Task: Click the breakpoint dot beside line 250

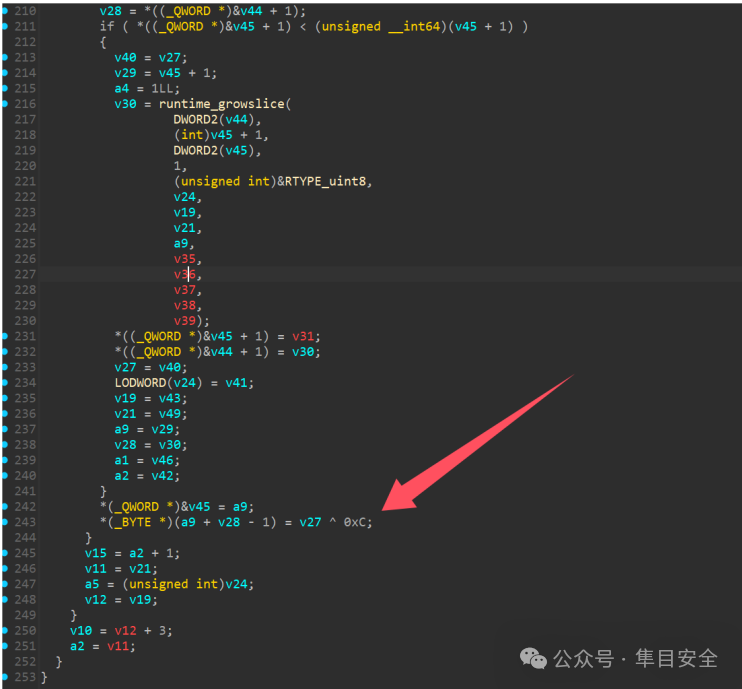Action: [5, 630]
